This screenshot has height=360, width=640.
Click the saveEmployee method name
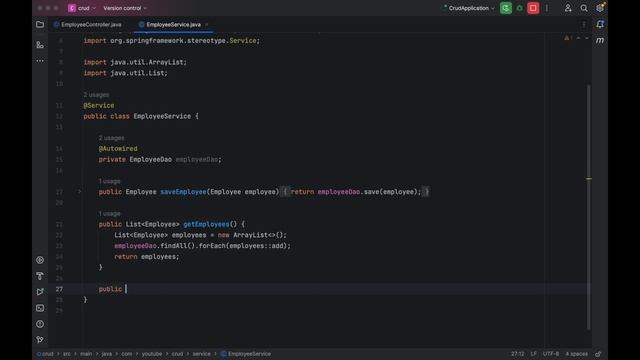pos(183,192)
